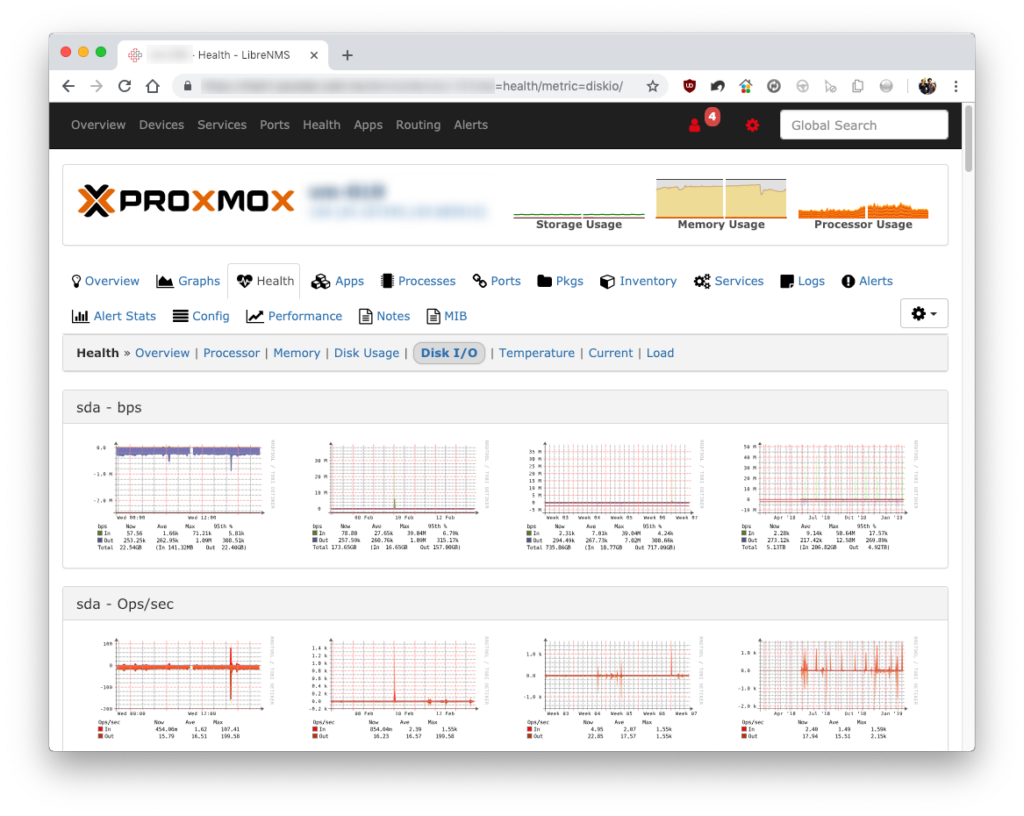Click the red settings gear in navbar
This screenshot has width=1024, height=816.
tap(752, 125)
